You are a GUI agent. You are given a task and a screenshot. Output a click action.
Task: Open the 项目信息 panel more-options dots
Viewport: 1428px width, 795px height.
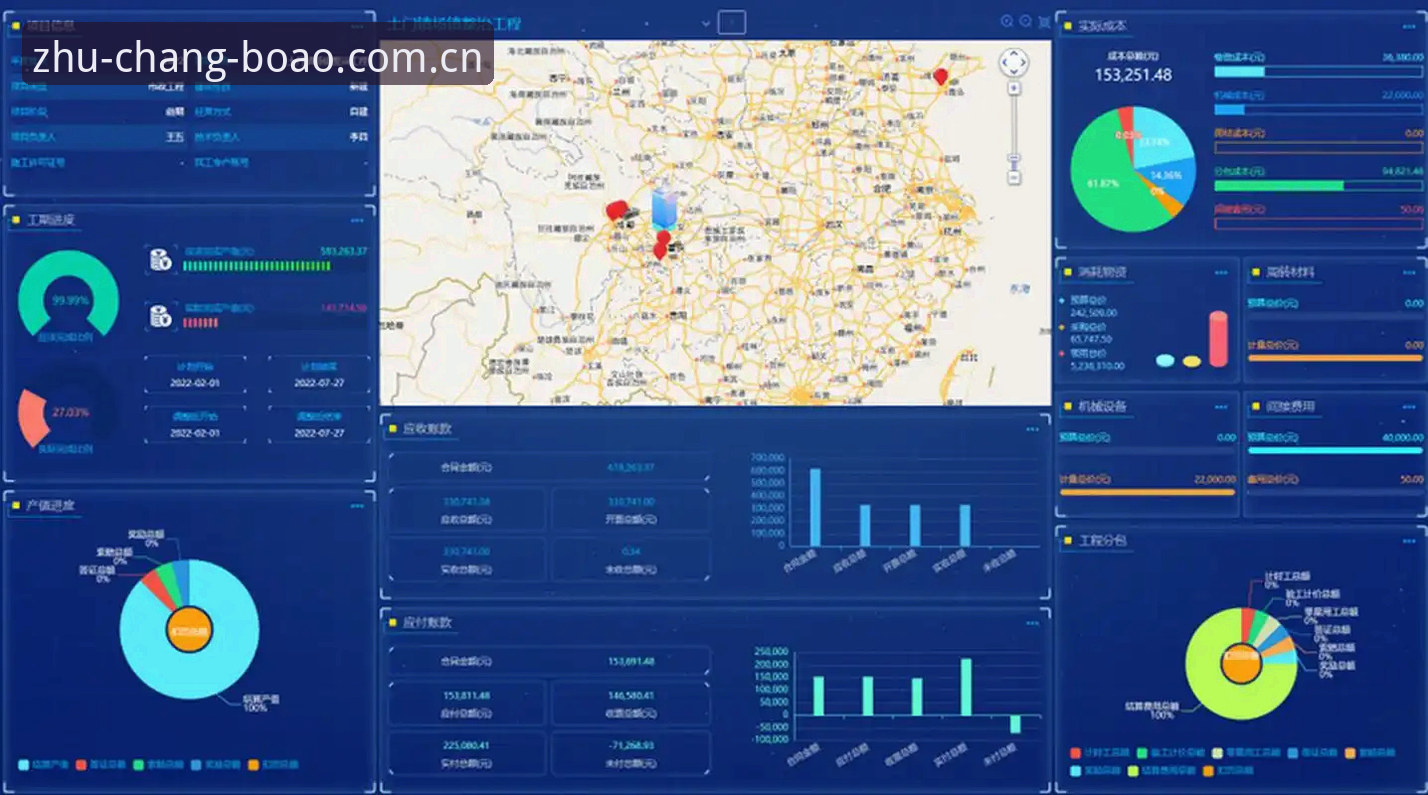coord(358,26)
